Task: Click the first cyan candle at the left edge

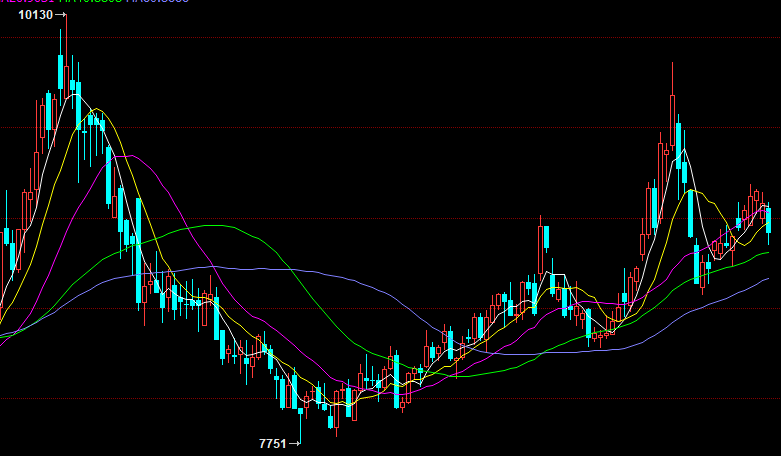Action: [x=6, y=237]
